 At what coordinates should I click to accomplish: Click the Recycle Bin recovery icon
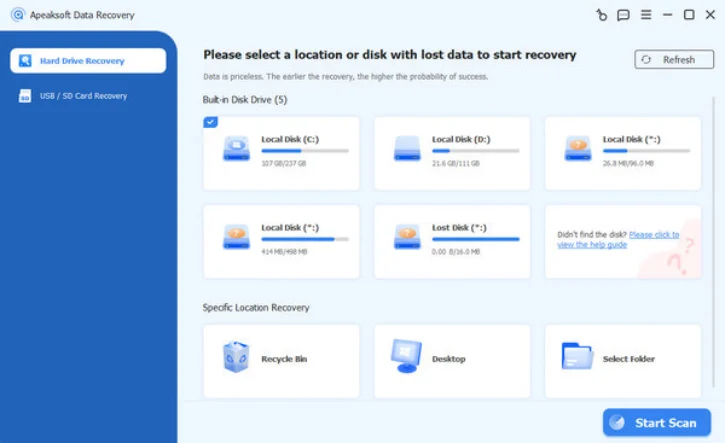(236, 356)
